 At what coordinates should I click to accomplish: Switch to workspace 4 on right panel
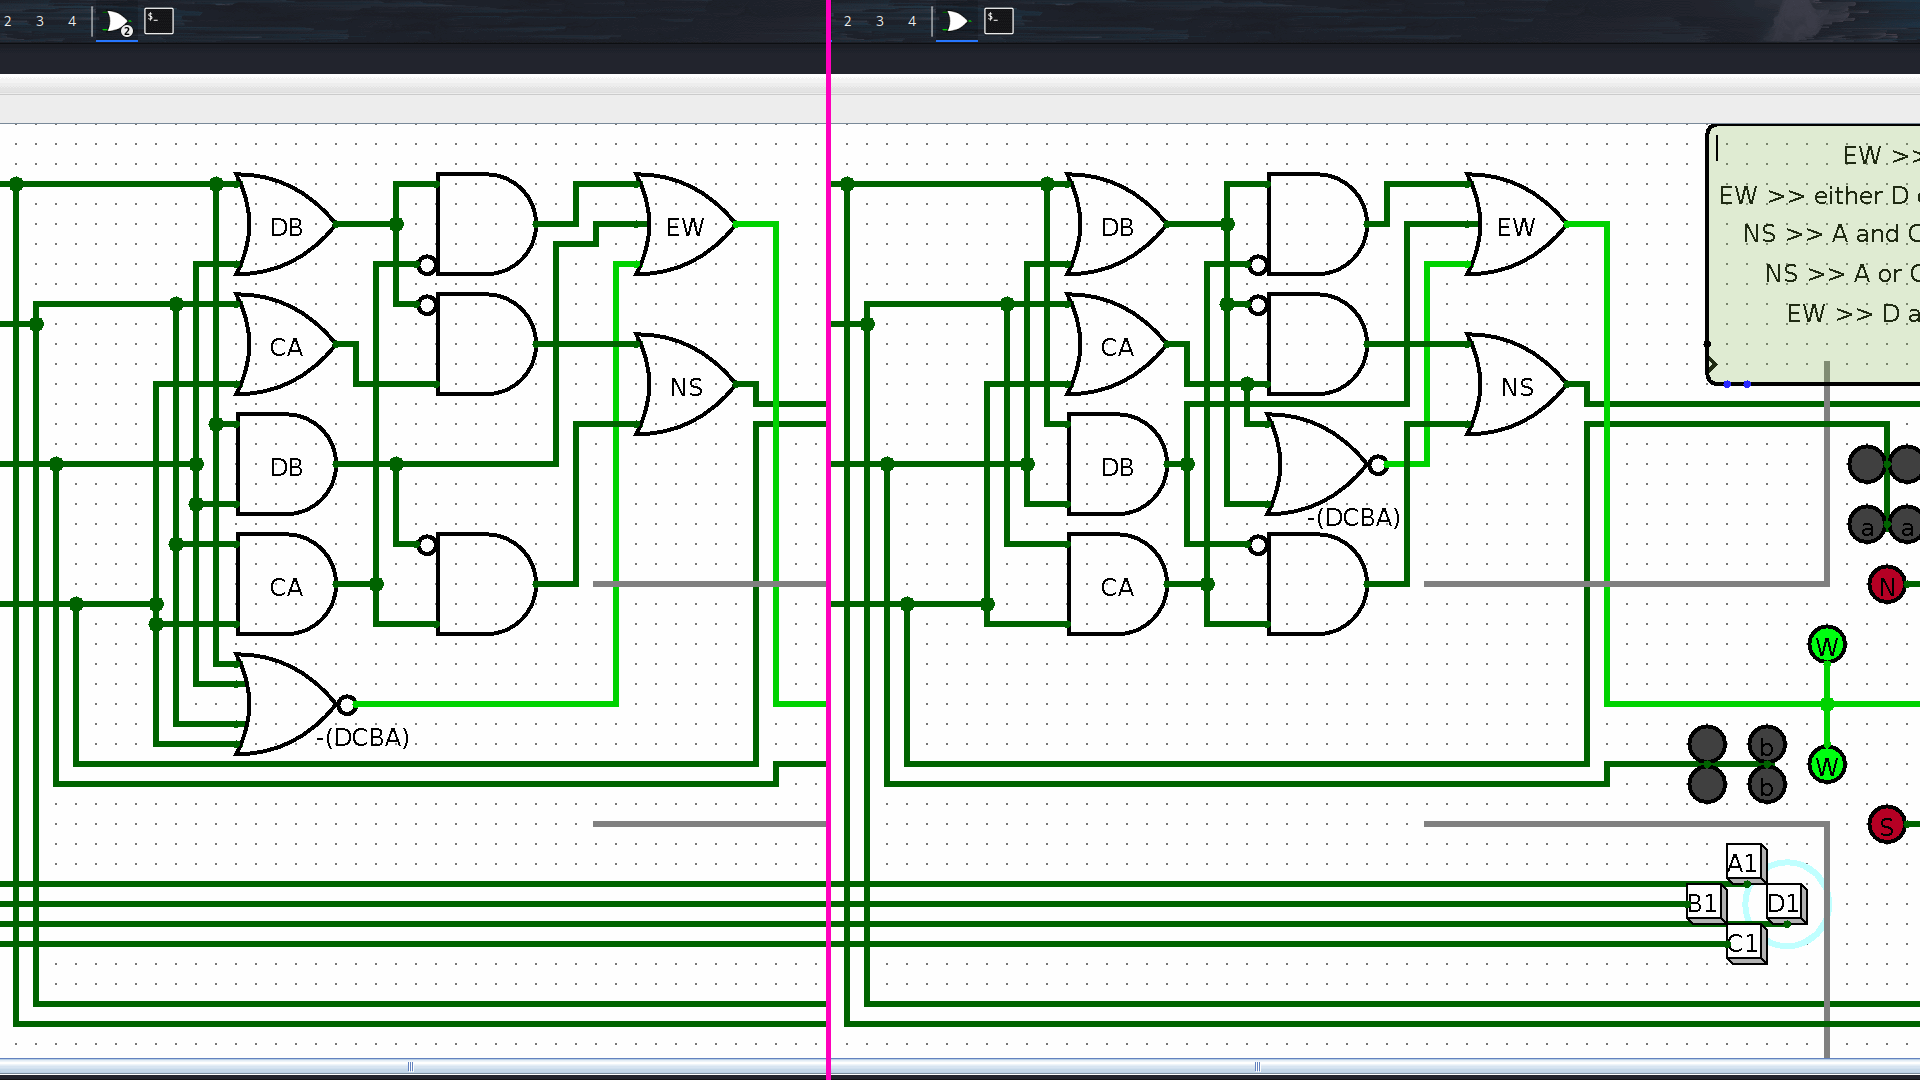tap(912, 21)
